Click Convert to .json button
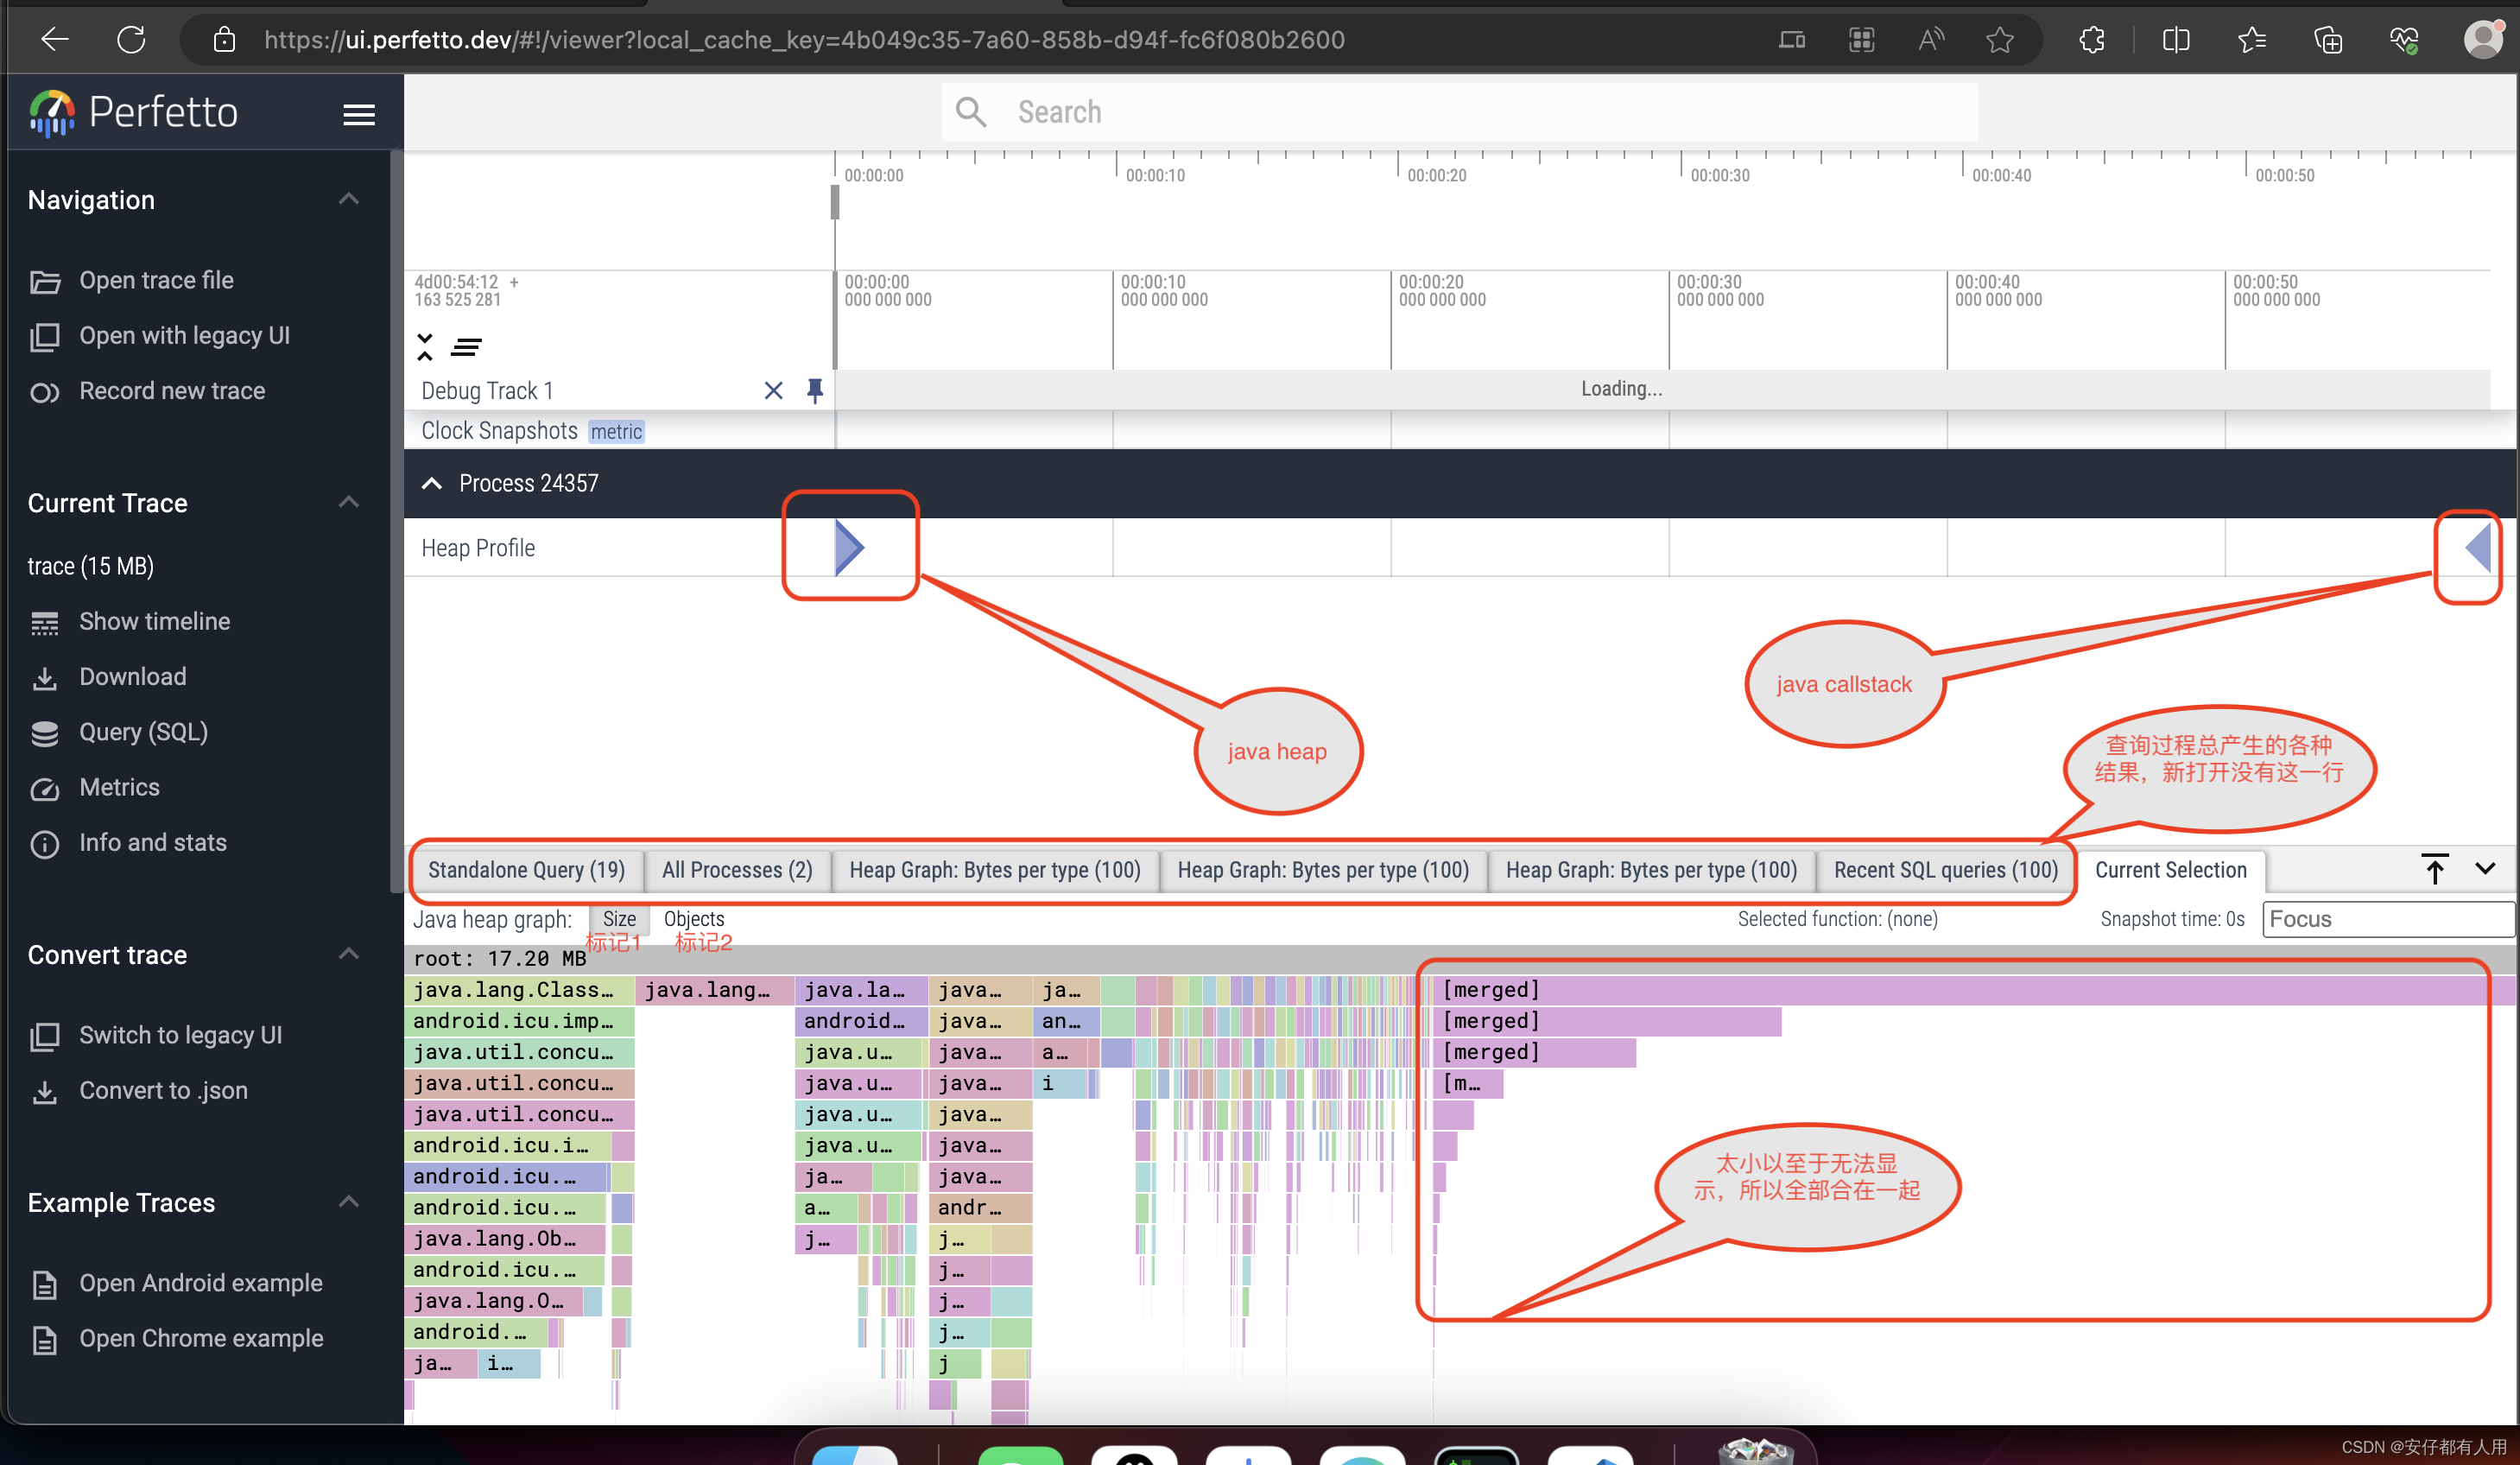The width and height of the screenshot is (2520, 1465). point(162,1090)
